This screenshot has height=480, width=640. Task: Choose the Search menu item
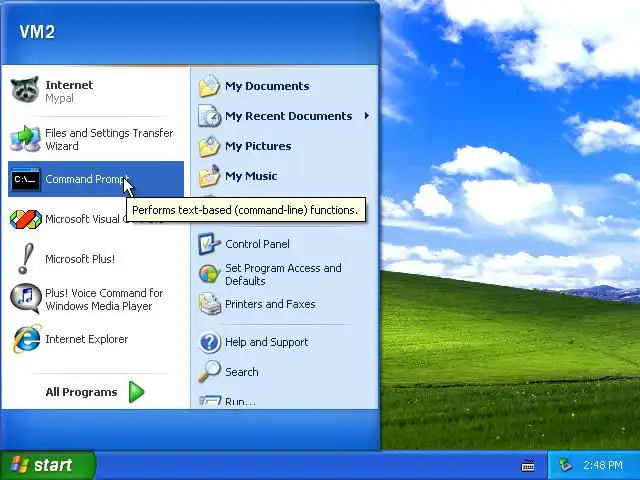click(284, 372)
